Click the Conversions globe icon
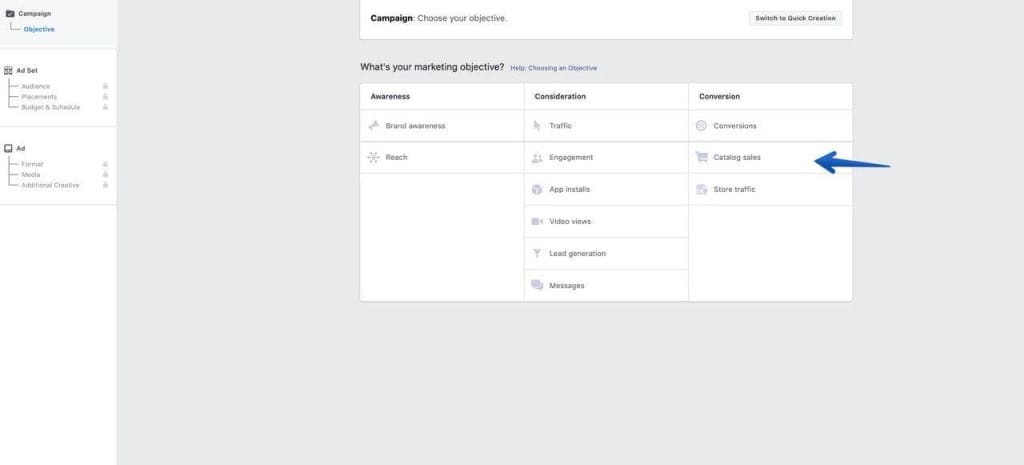The image size is (1024, 465). (x=701, y=126)
